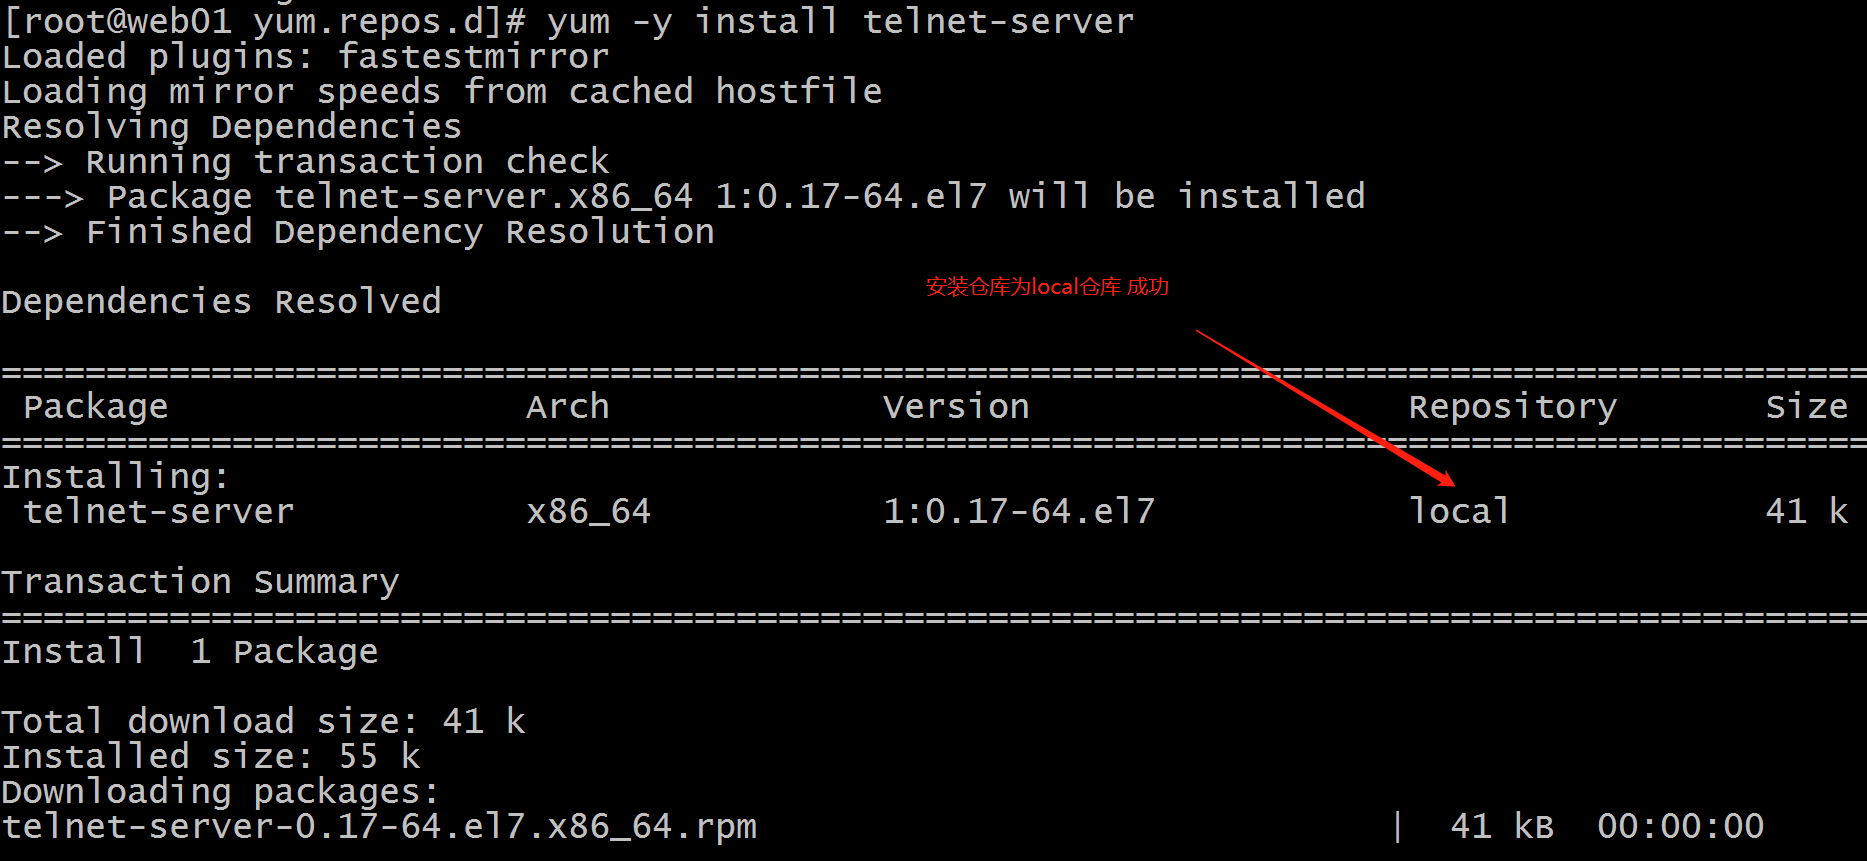Viewport: 1867px width, 861px height.
Task: Click the red annotation text about local repository
Action: click(x=1047, y=287)
